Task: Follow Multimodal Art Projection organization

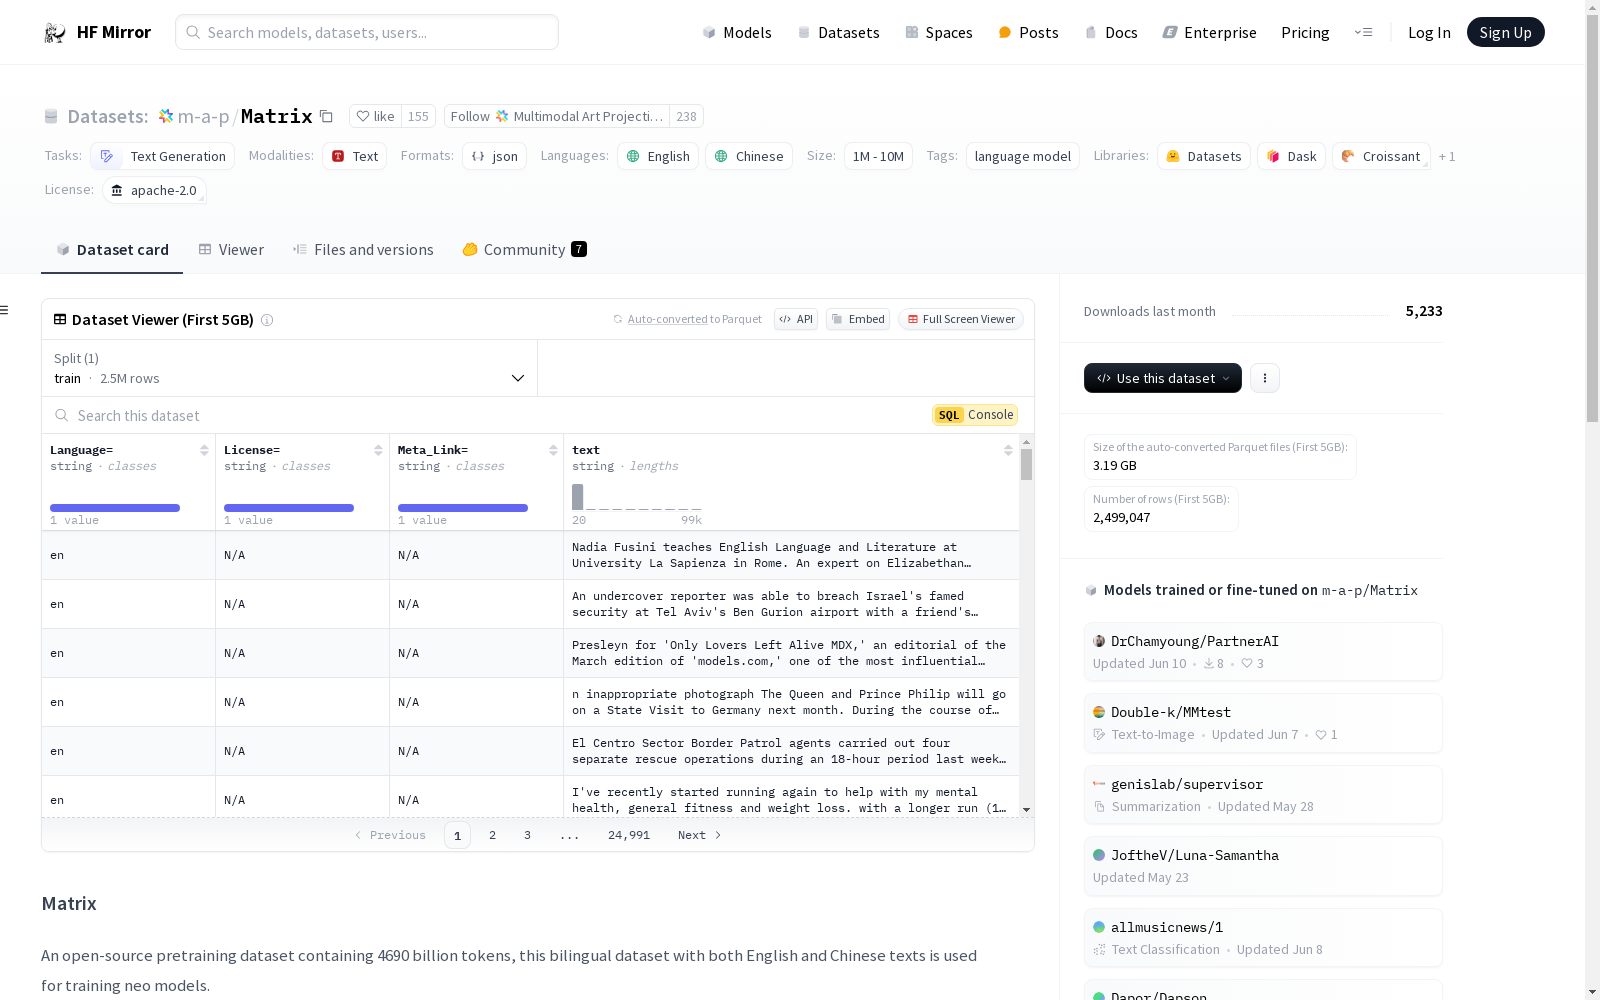Action: point(557,116)
